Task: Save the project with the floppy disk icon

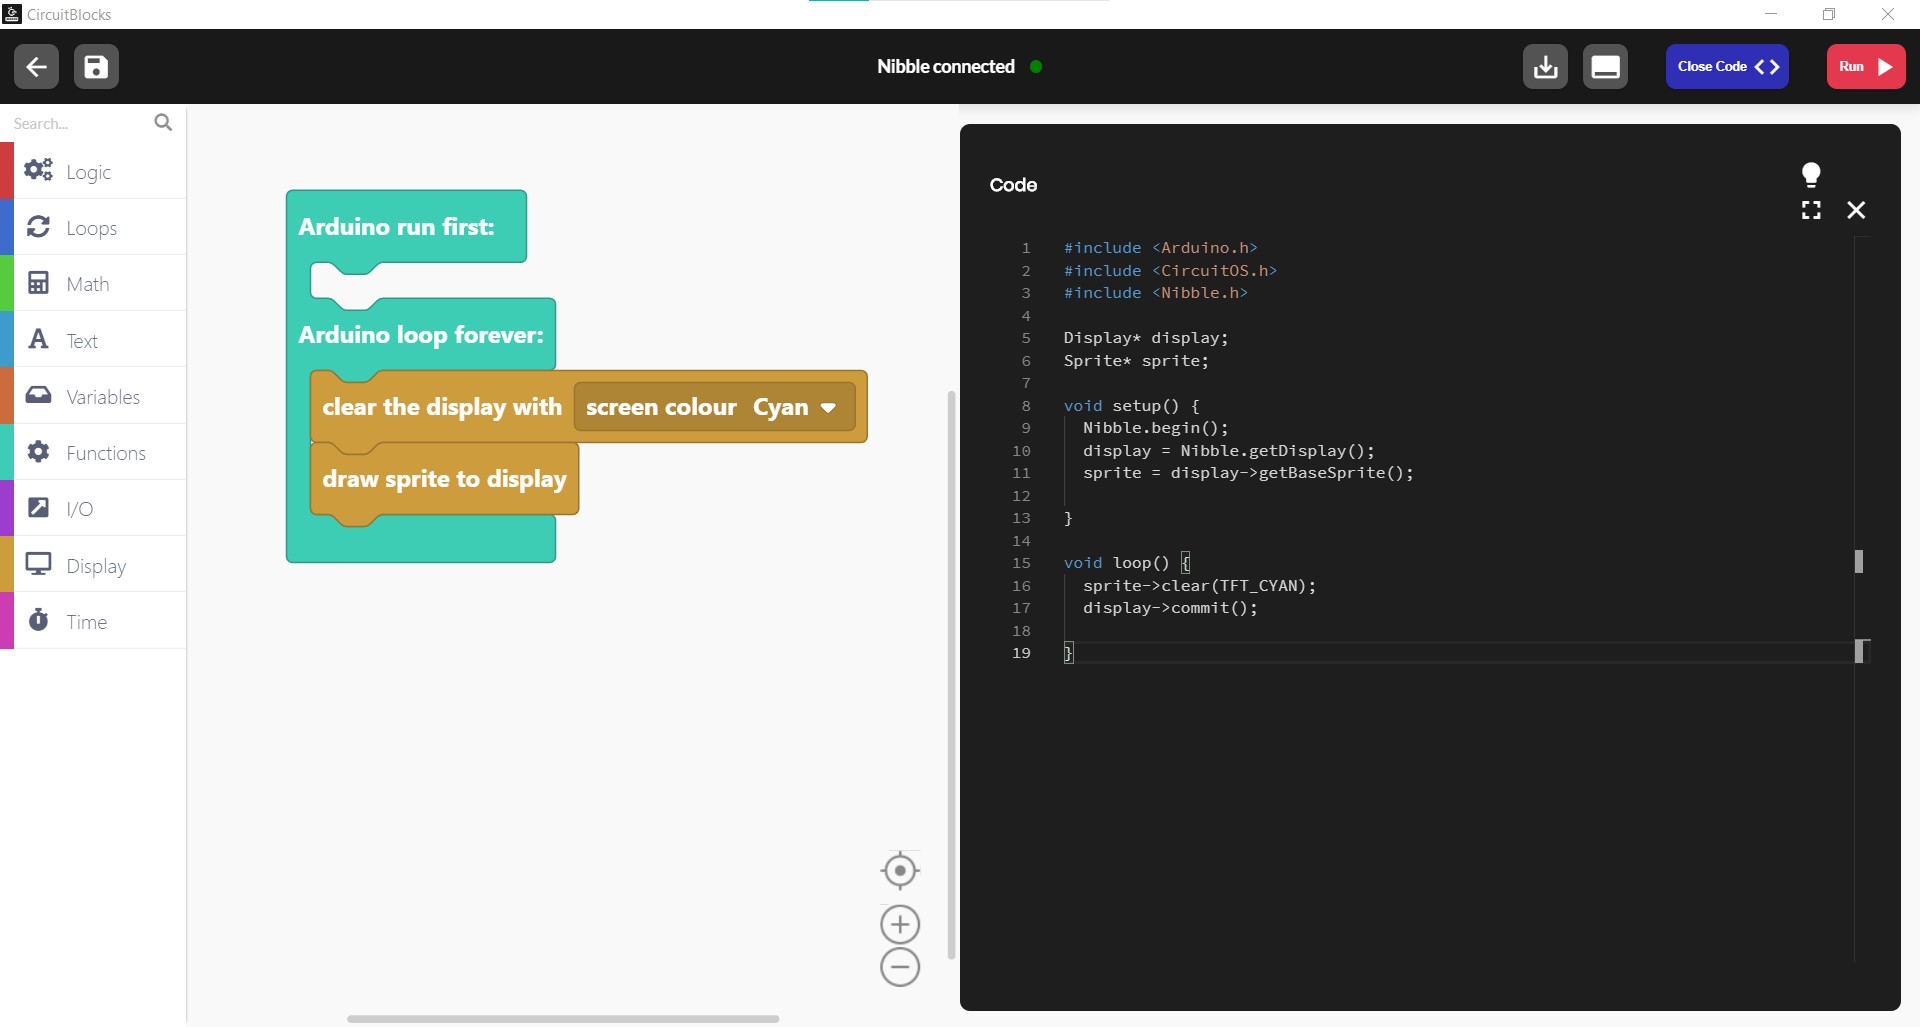Action: click(x=96, y=67)
